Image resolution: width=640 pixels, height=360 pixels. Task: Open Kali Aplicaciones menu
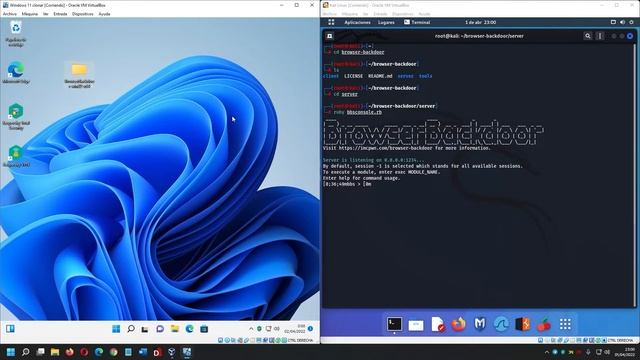click(x=357, y=22)
